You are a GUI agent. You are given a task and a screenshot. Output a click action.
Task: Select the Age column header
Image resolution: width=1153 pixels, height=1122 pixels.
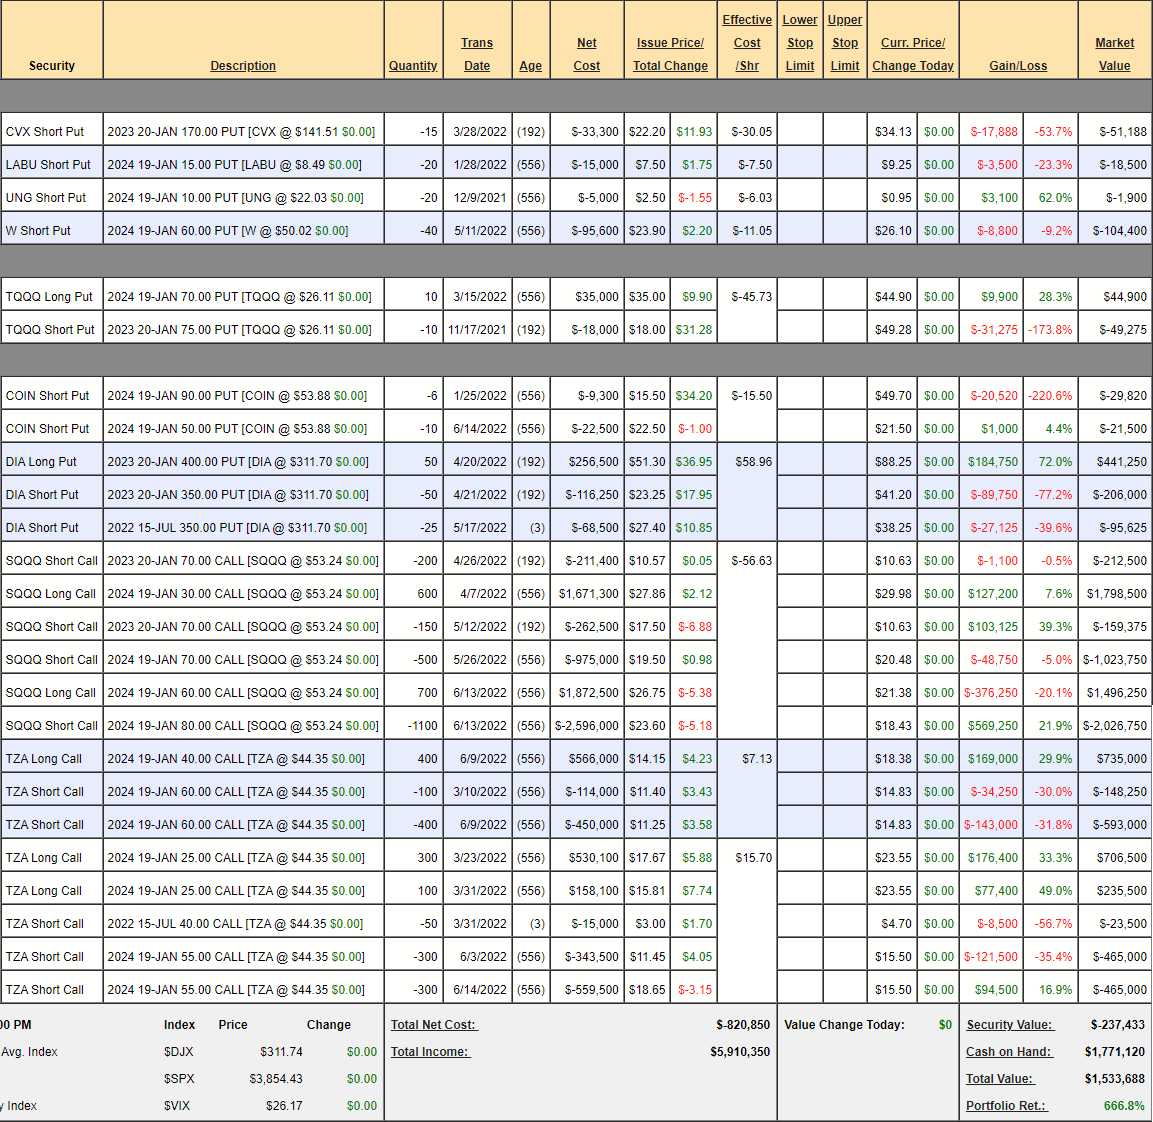530,66
